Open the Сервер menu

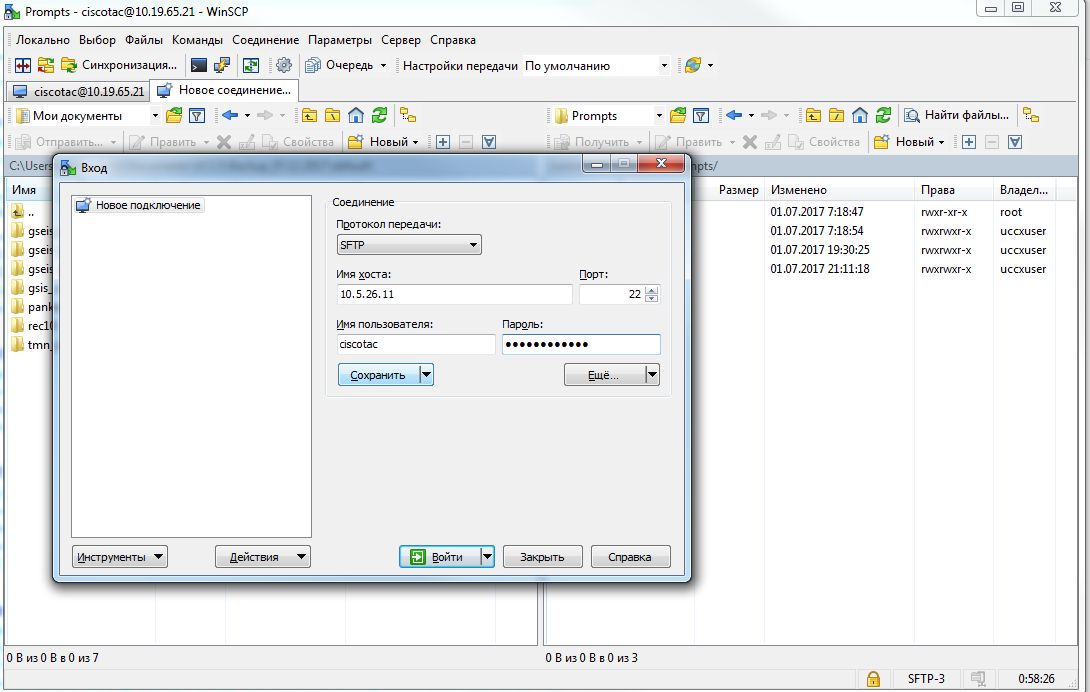[x=401, y=40]
